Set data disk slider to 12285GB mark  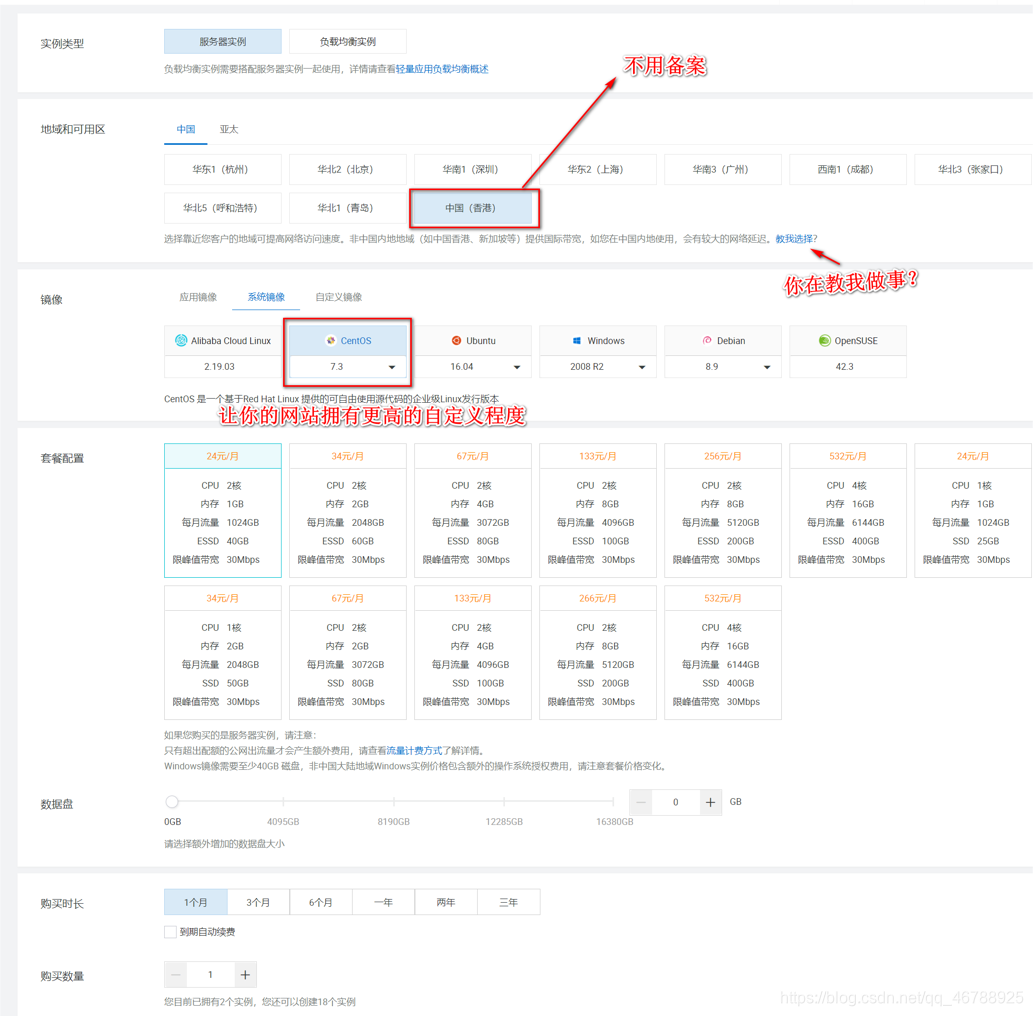(504, 801)
